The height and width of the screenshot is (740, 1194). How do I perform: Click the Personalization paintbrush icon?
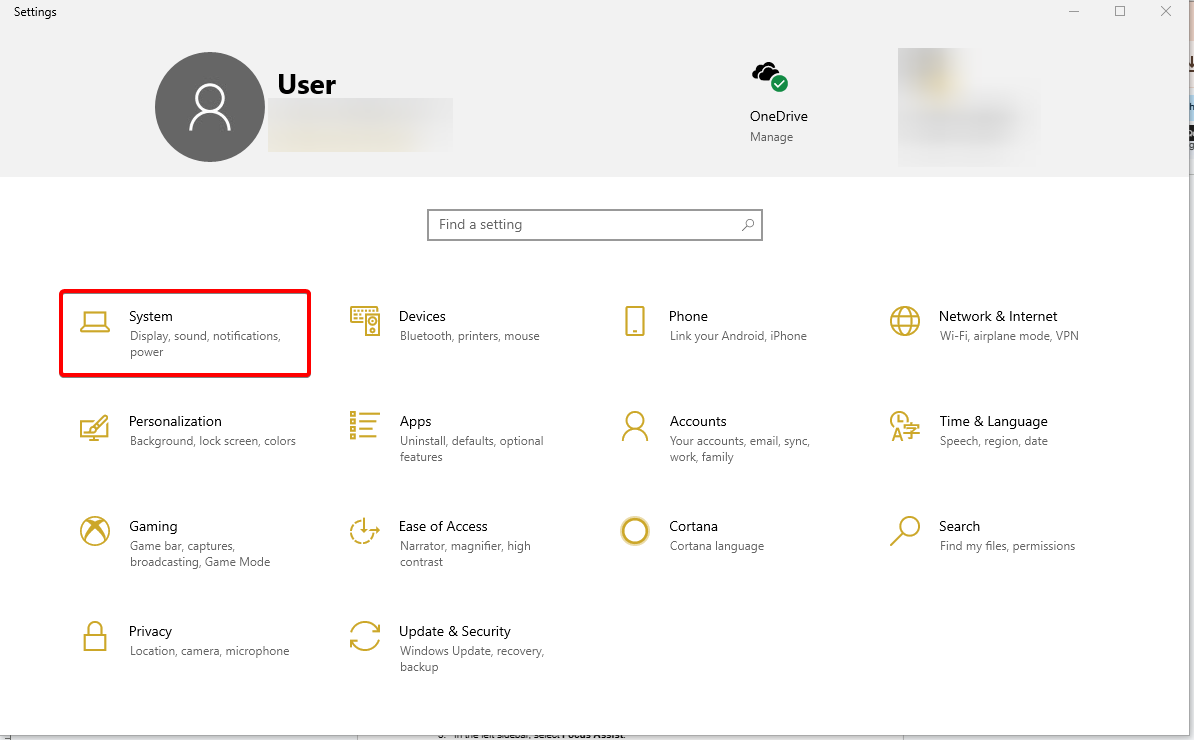coord(94,428)
